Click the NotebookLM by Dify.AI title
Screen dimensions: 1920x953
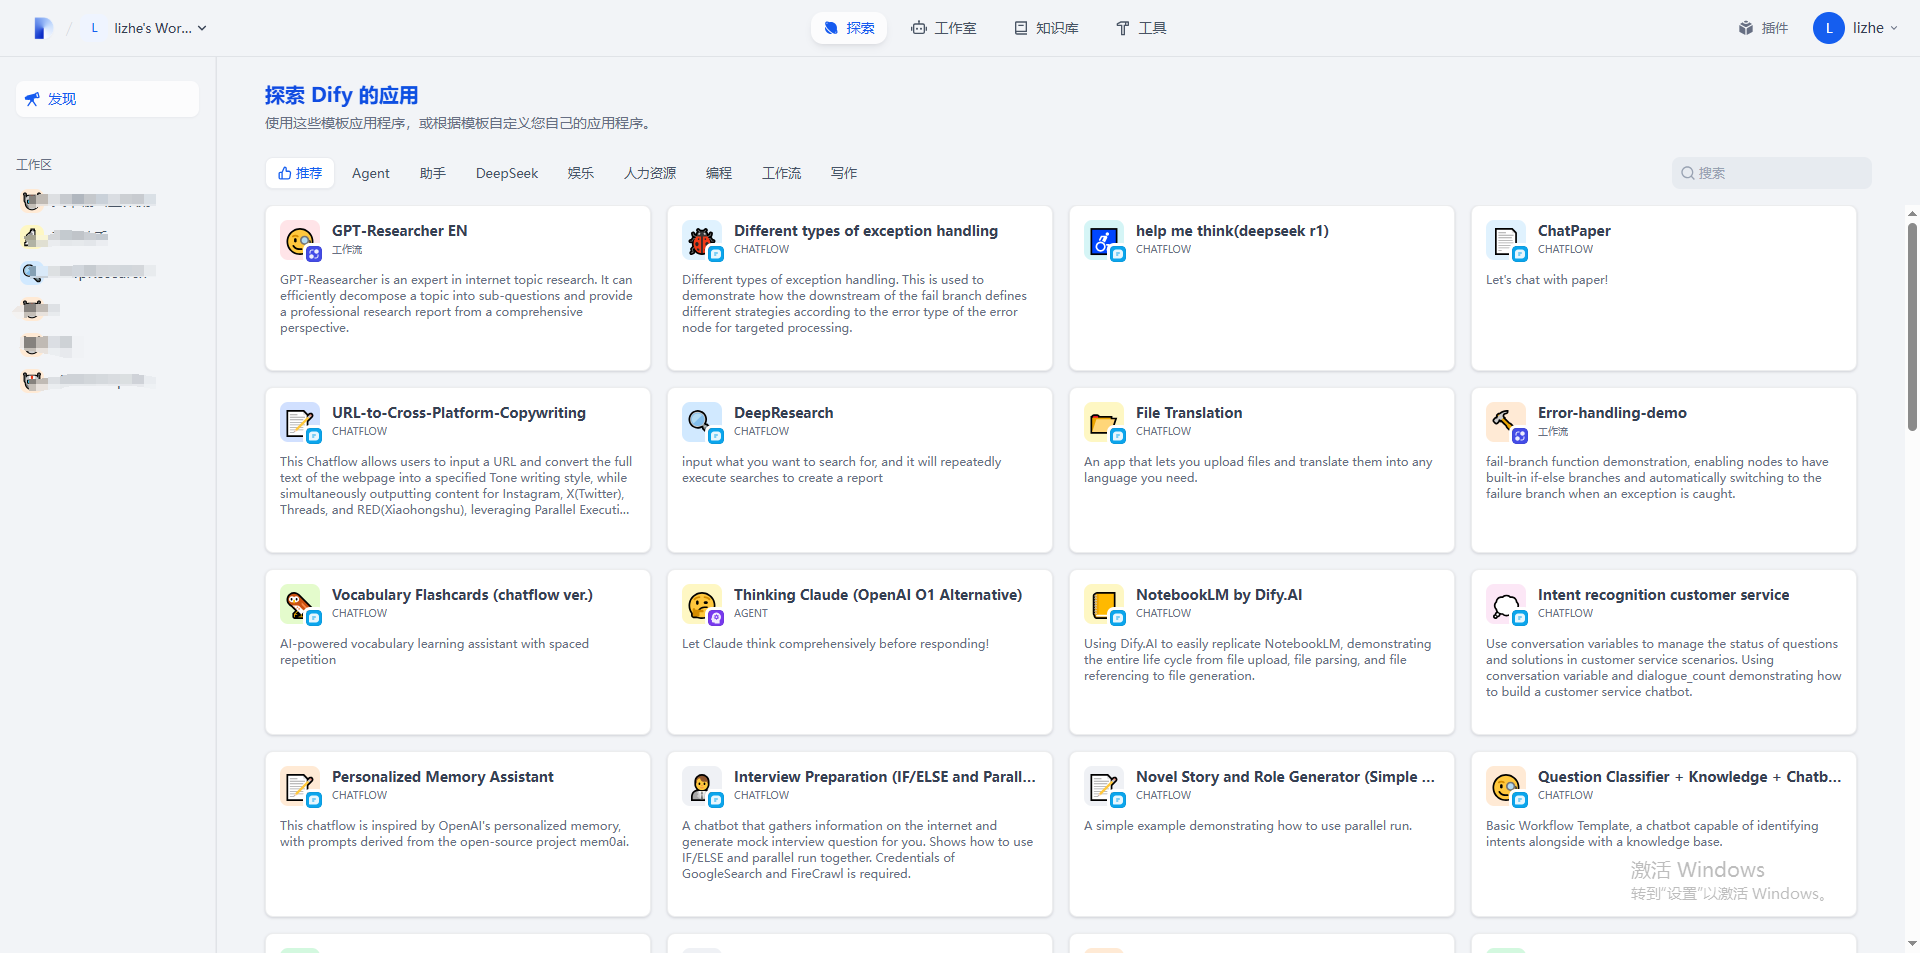pos(1219,595)
